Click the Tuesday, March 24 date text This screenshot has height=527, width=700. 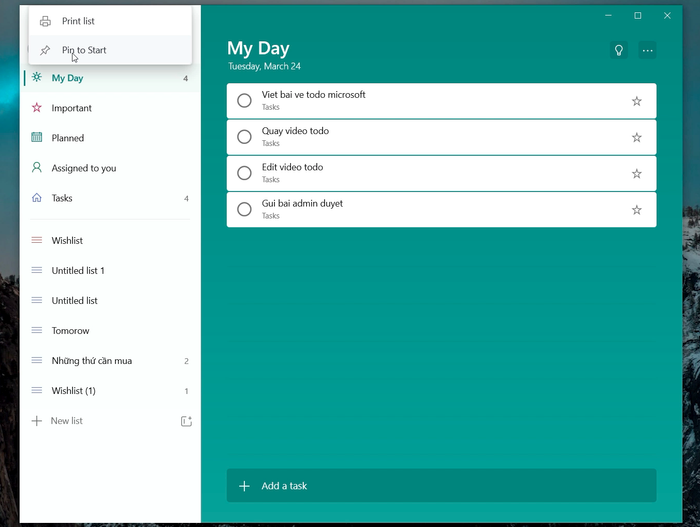[x=264, y=66]
